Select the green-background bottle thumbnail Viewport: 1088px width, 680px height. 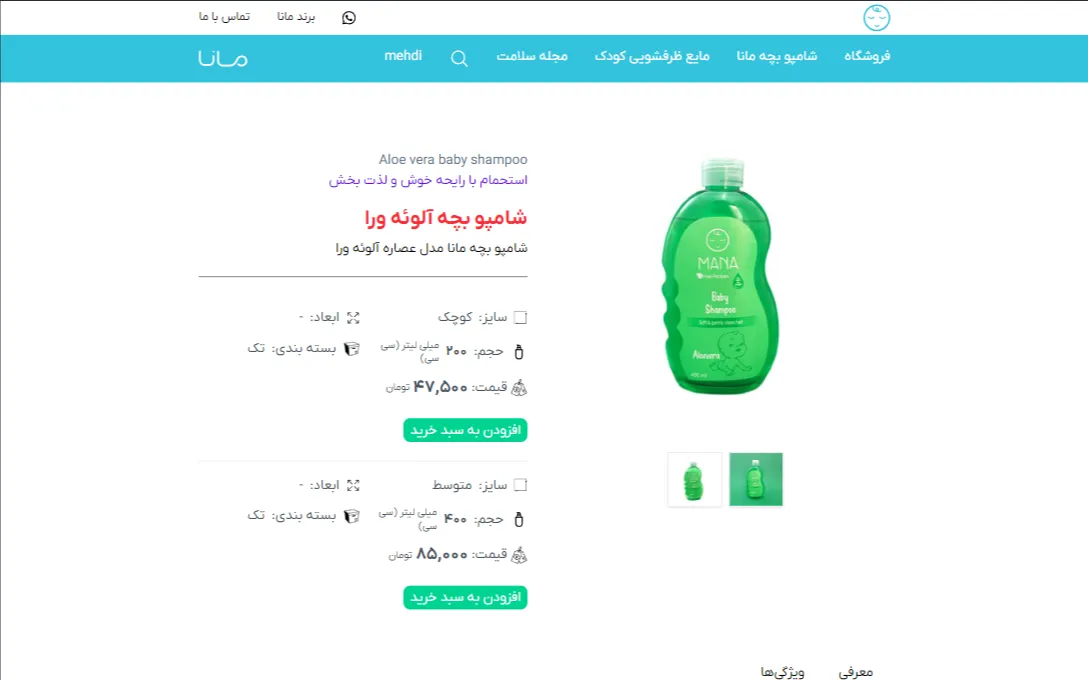click(756, 479)
